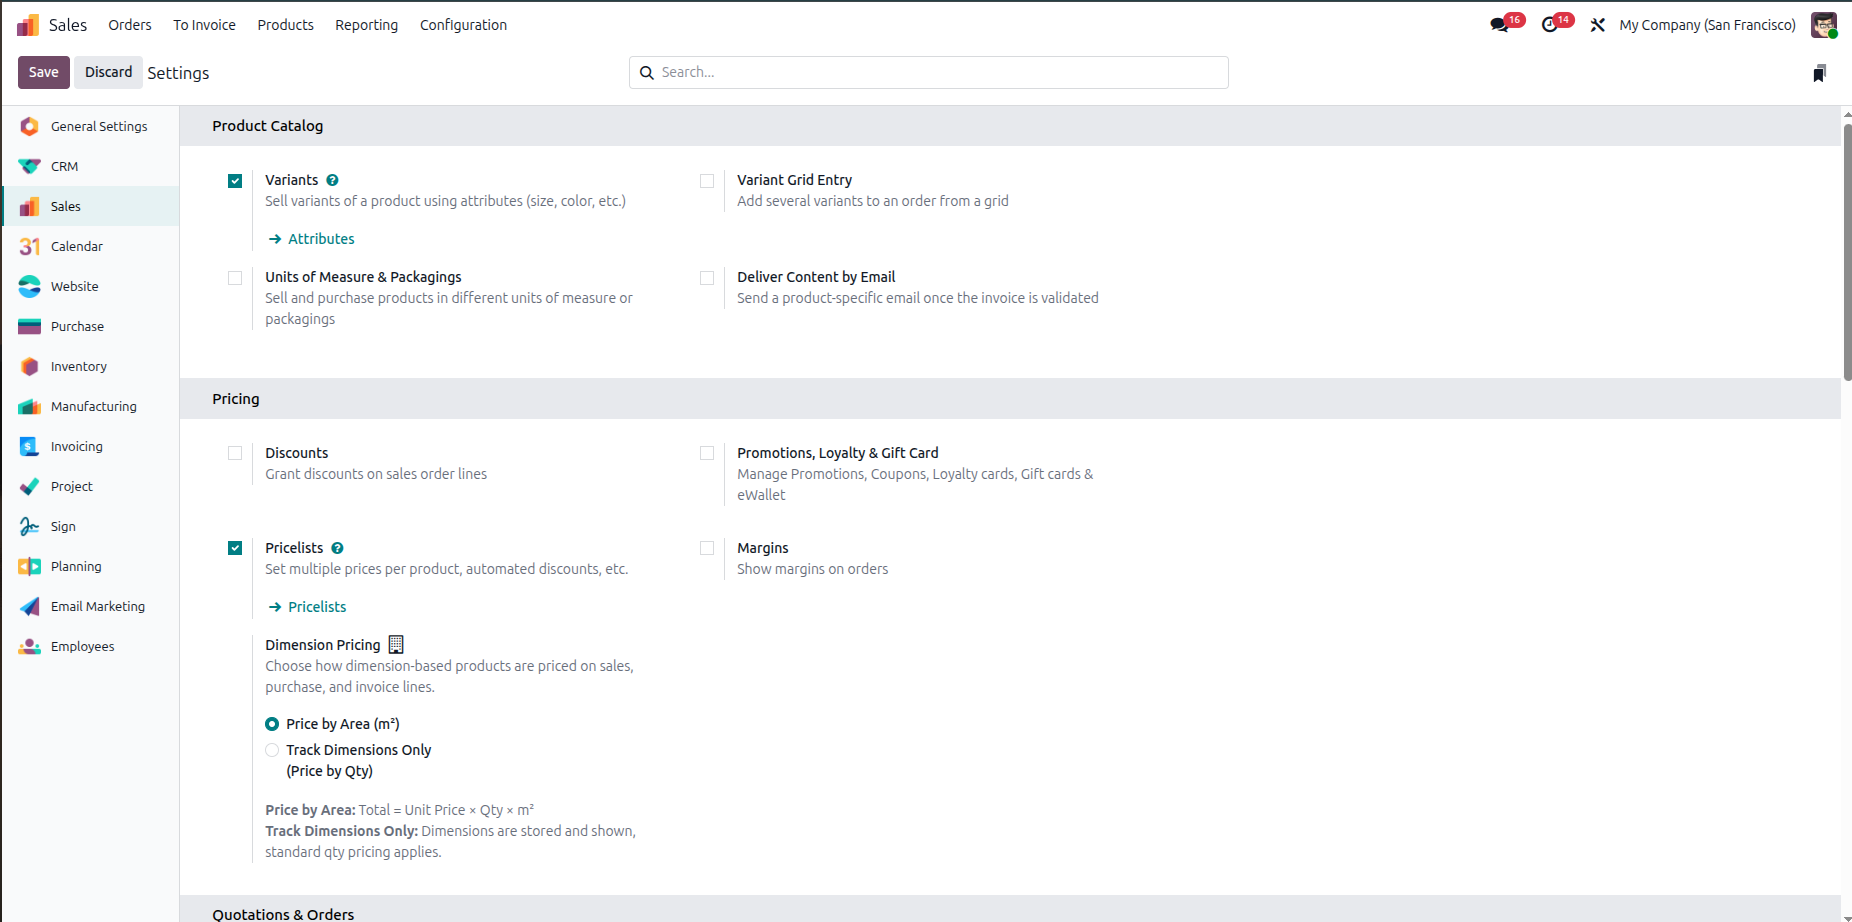Screen dimensions: 1852x922
Task: Click the Dimension Pricing company icon
Action: click(x=396, y=645)
